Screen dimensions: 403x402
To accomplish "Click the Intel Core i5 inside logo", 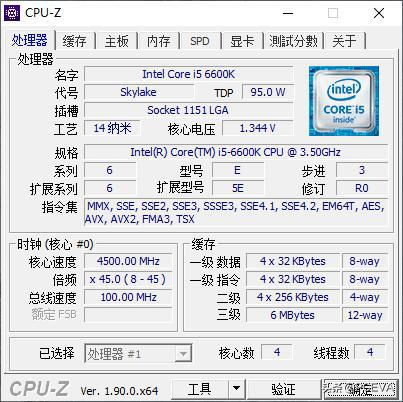I will [344, 101].
